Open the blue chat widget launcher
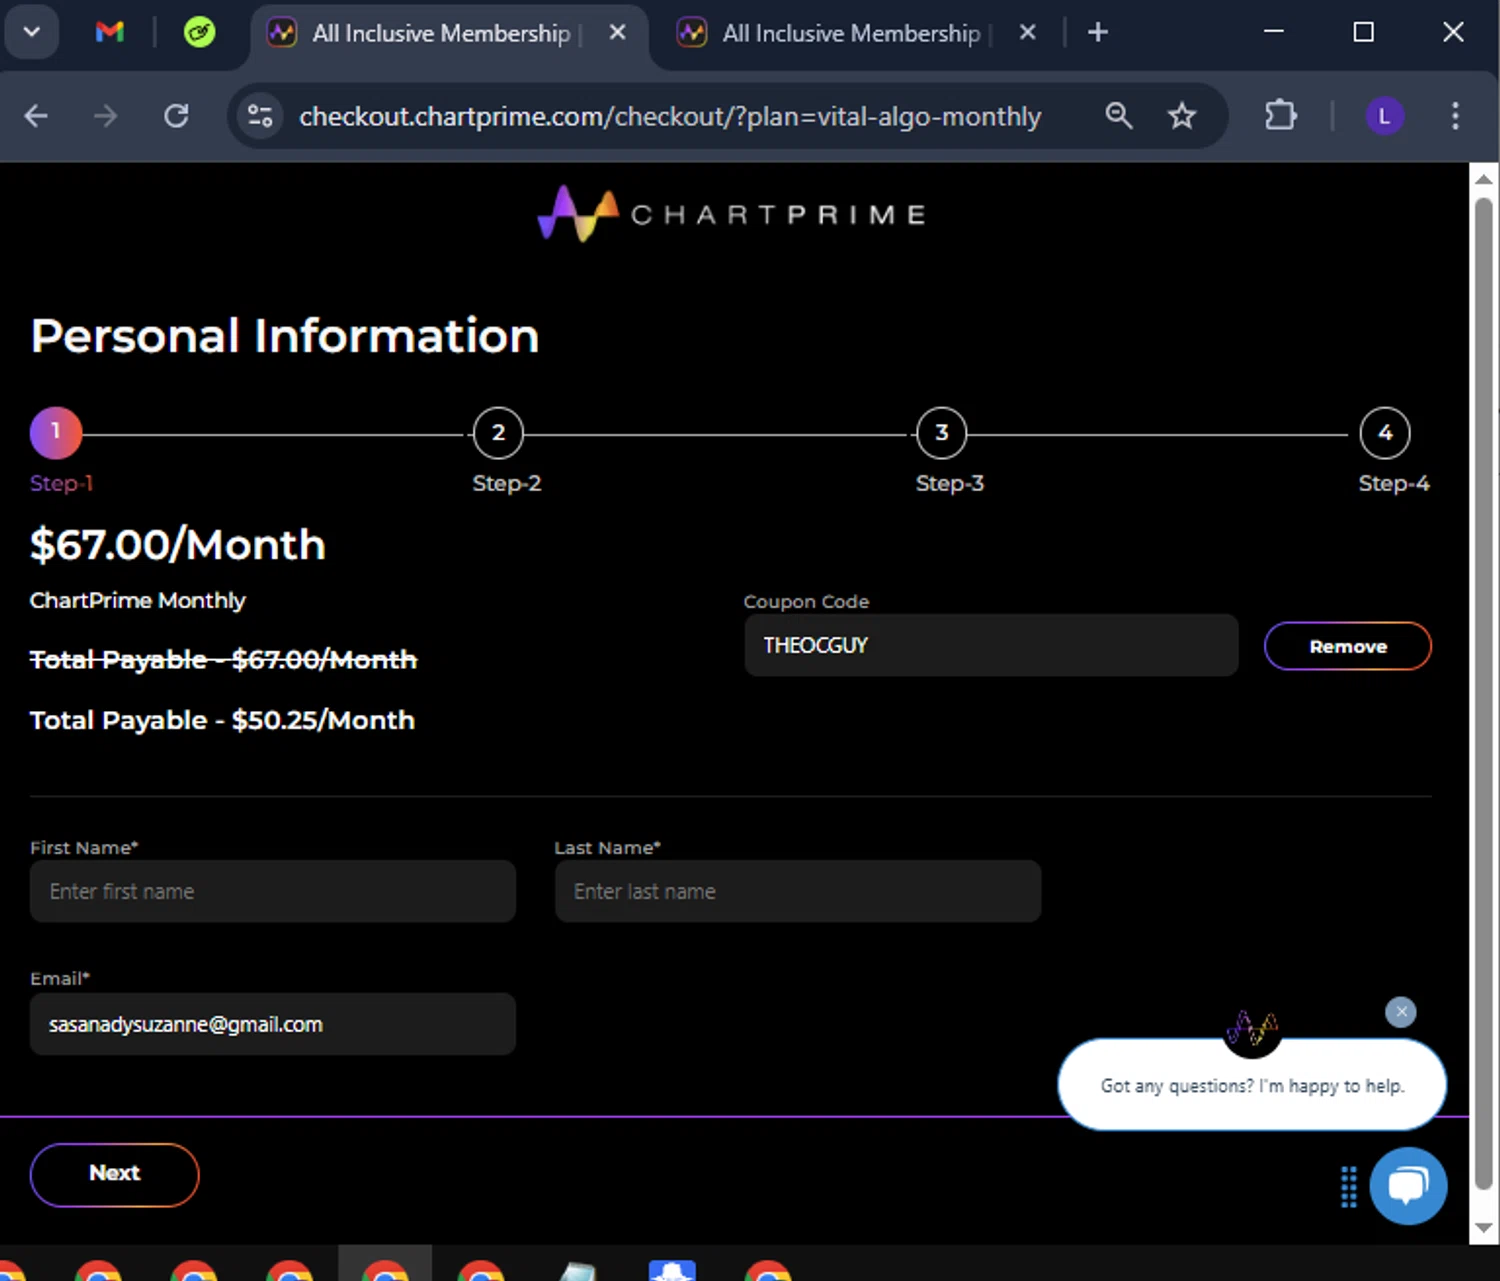This screenshot has height=1281, width=1500. click(1408, 1185)
